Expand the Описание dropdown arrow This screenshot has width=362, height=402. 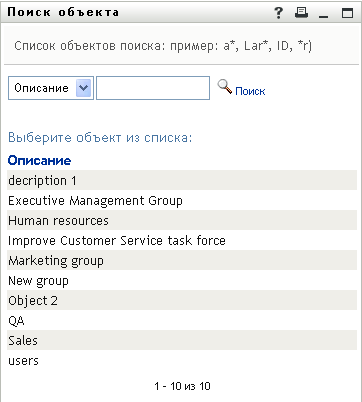coord(83,88)
